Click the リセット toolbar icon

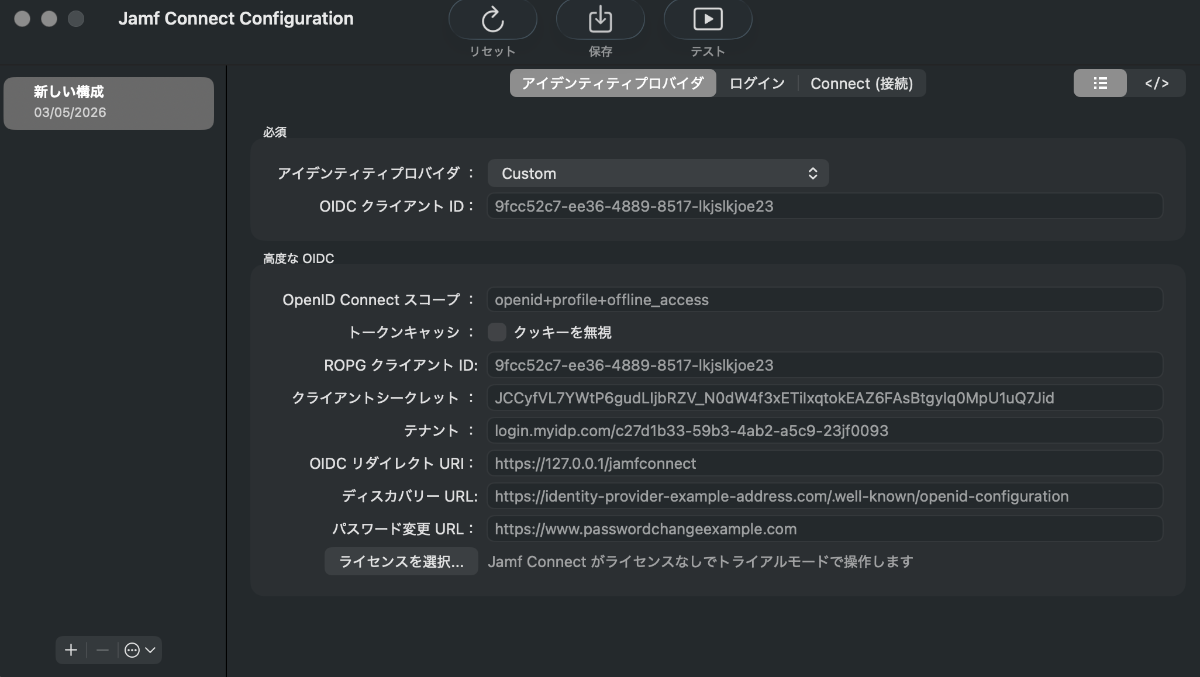[492, 20]
